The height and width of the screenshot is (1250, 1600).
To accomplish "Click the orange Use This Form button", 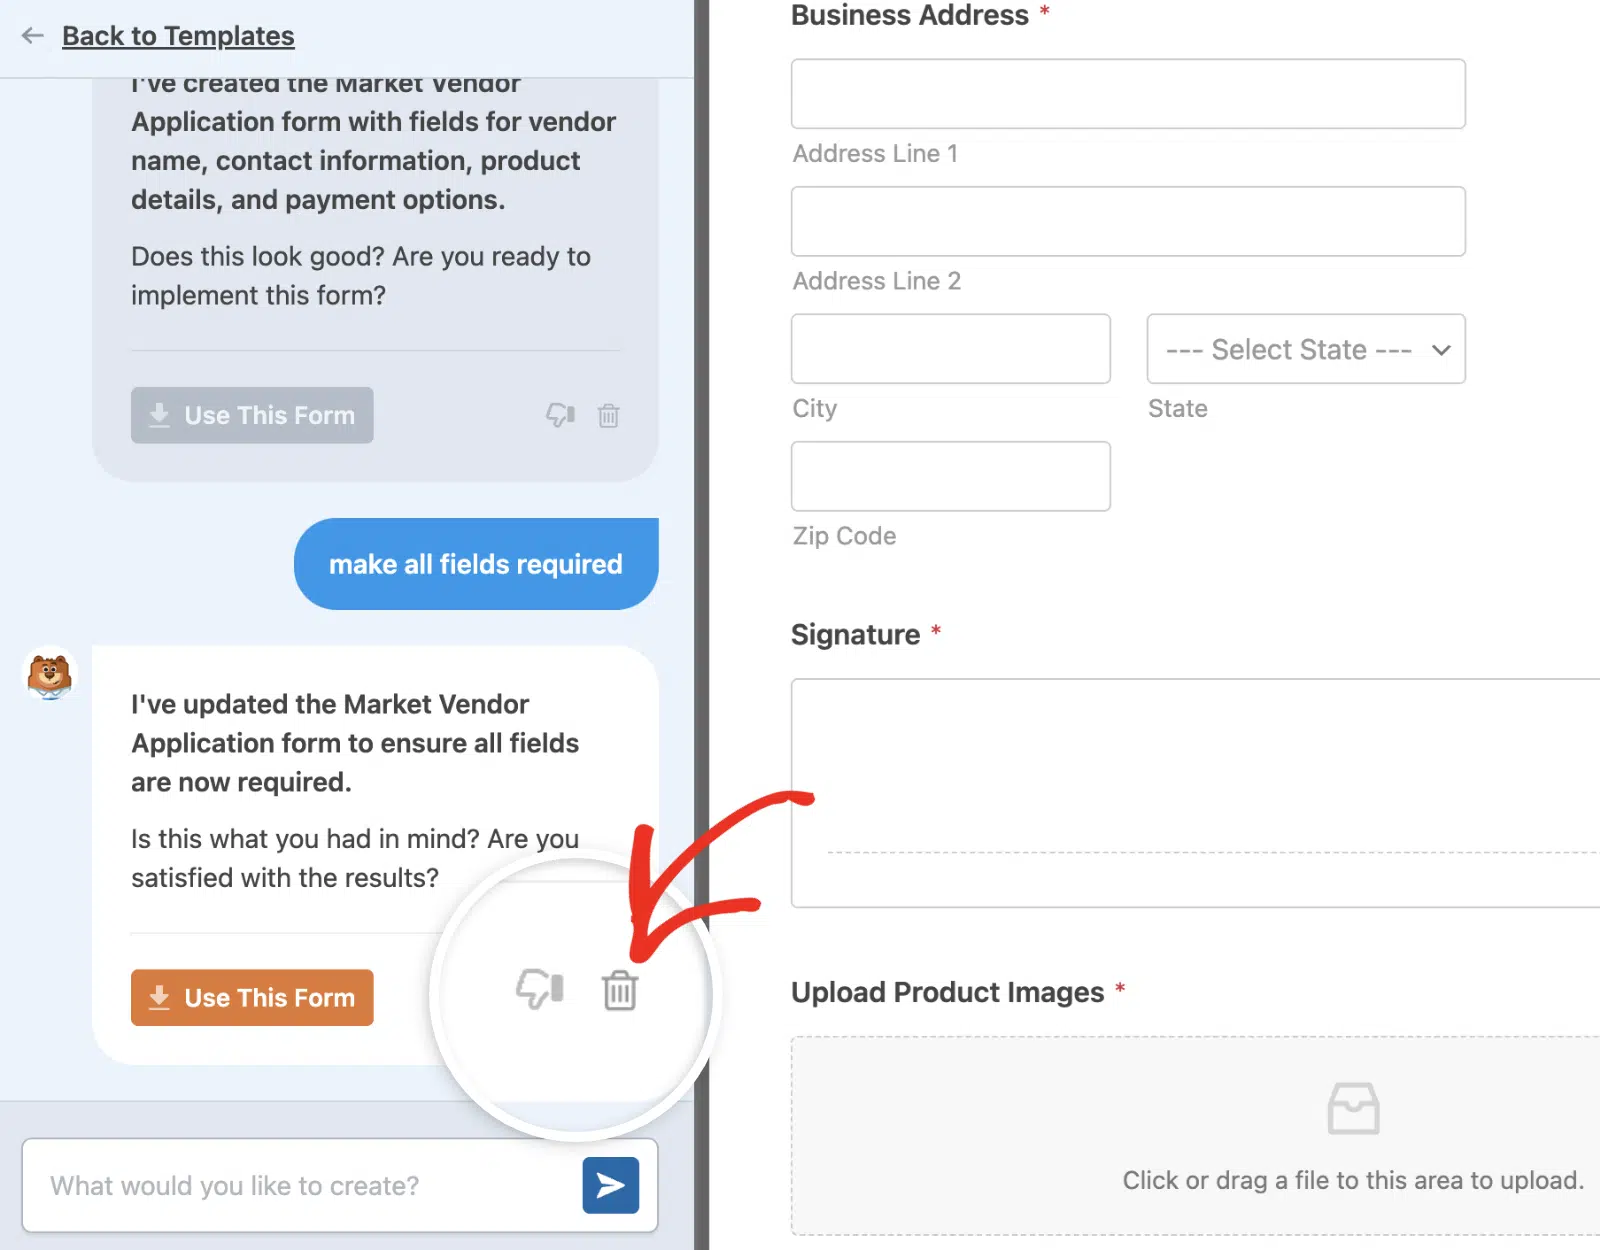I will [252, 997].
